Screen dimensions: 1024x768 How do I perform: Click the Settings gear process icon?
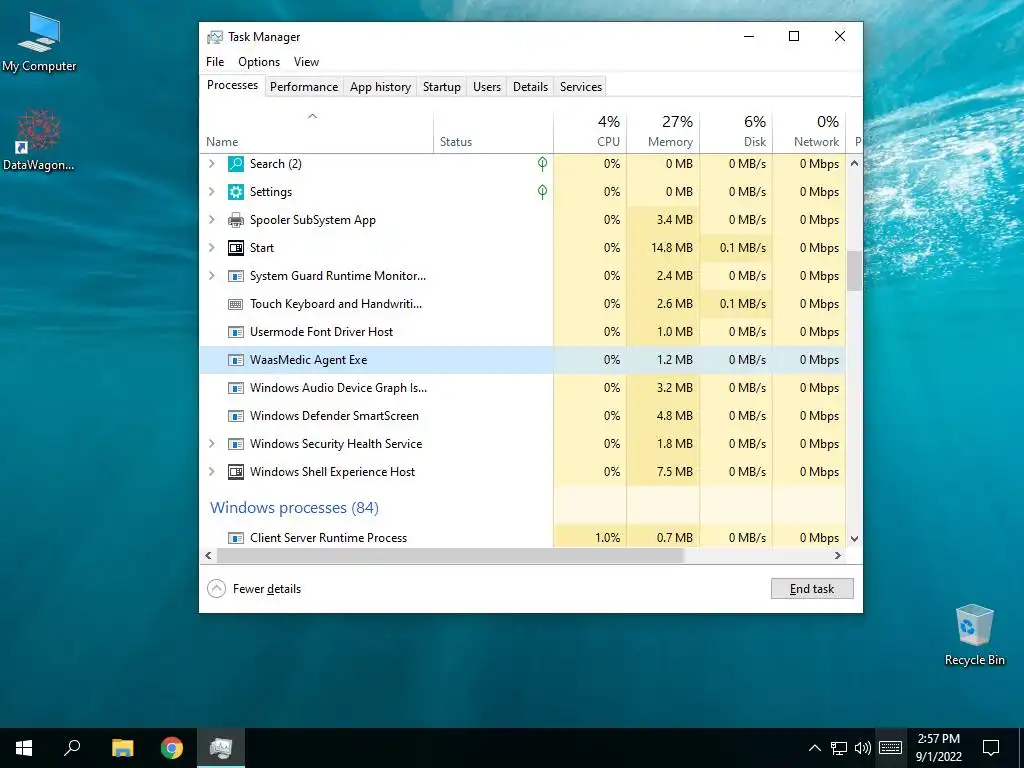[235, 192]
